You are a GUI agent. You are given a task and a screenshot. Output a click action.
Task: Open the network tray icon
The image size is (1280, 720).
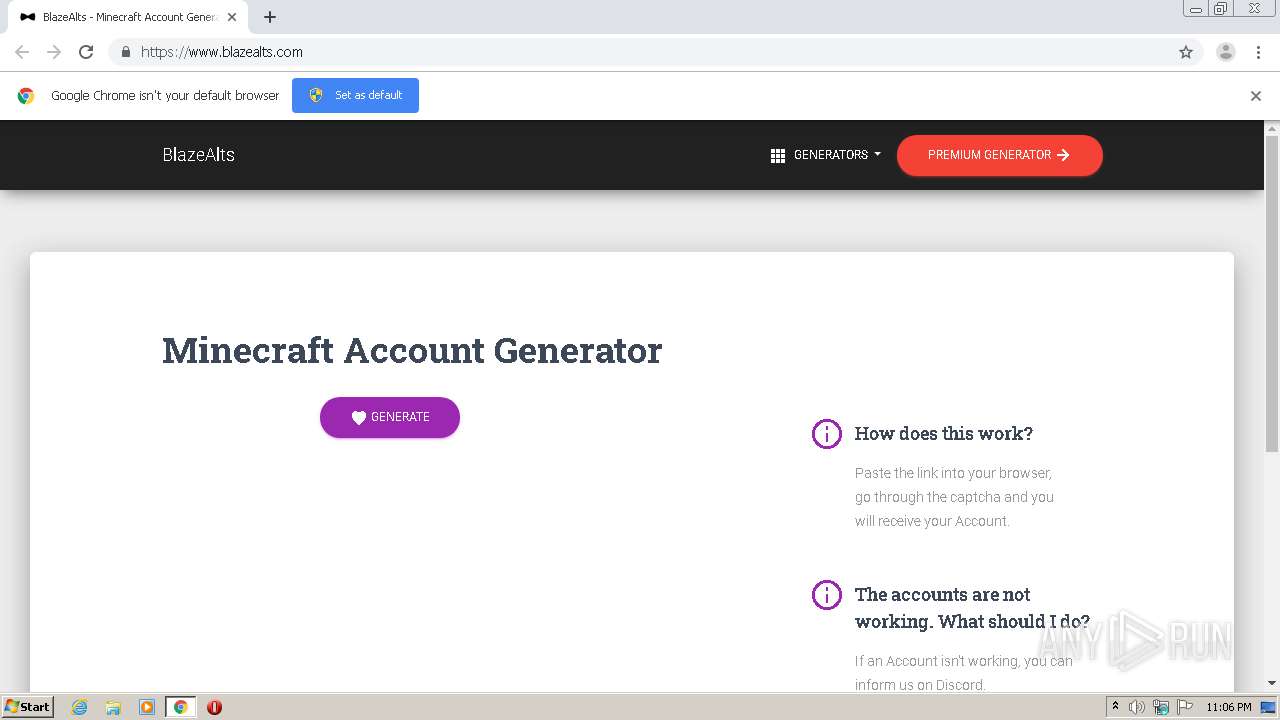tap(1161, 707)
